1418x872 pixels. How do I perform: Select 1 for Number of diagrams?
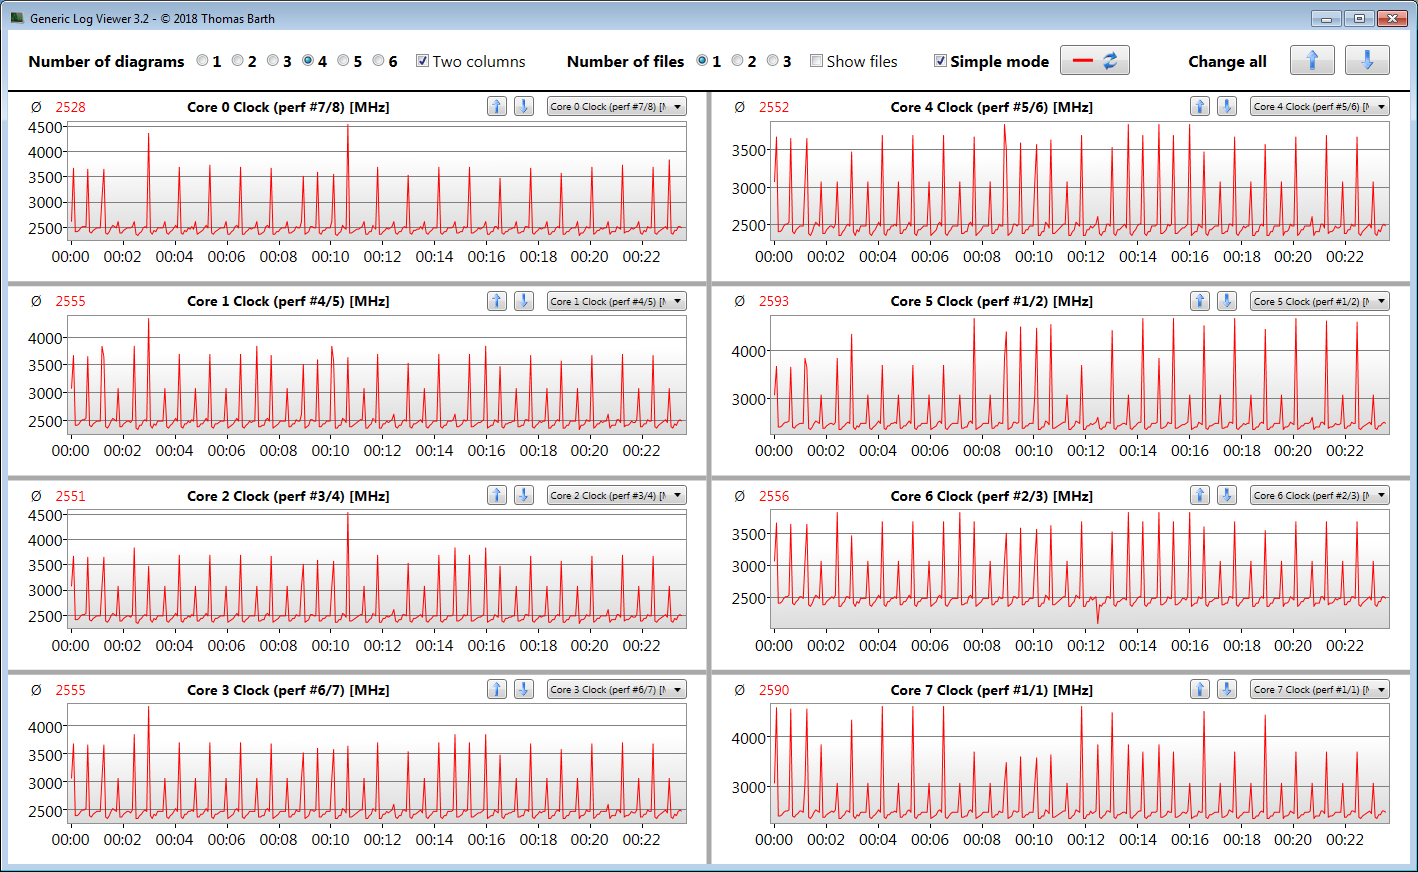click(x=203, y=61)
